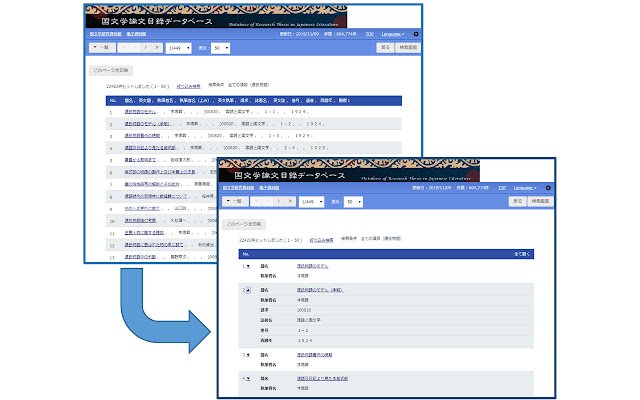This screenshot has width=640, height=400.
Task: Open row 3 title link in back window
Action: tap(142, 136)
